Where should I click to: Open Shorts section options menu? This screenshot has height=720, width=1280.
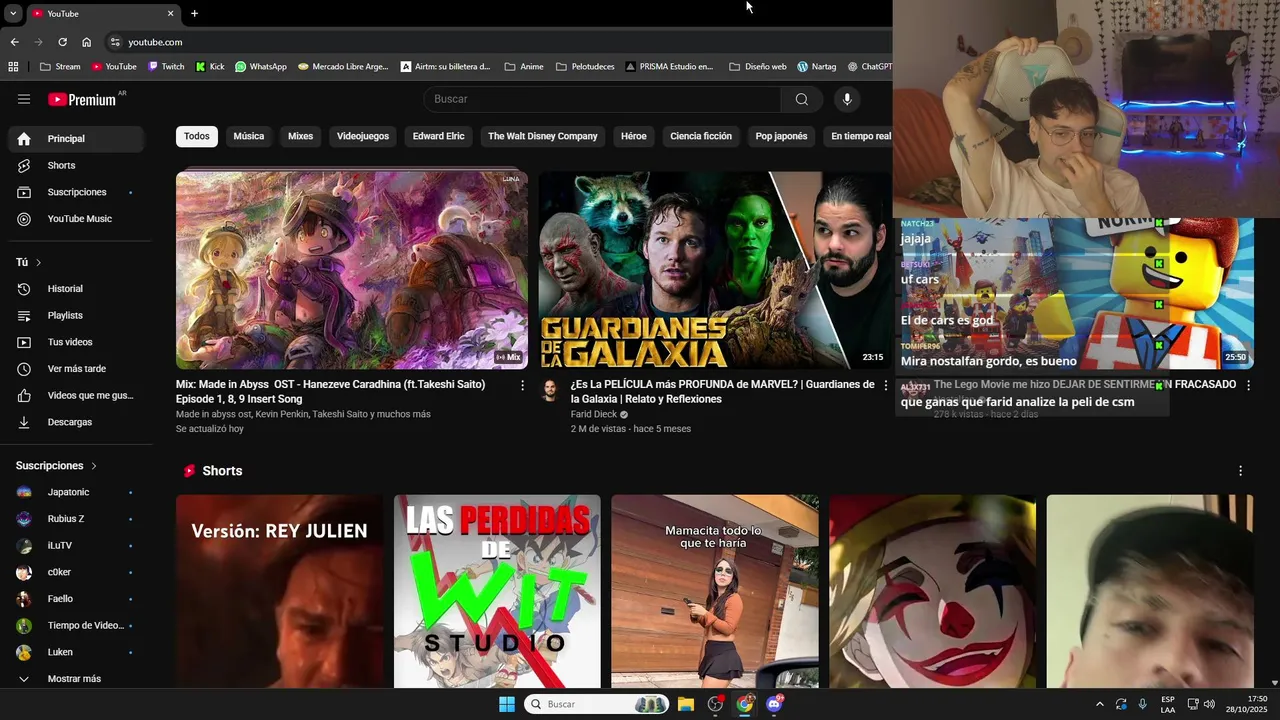pyautogui.click(x=1241, y=471)
